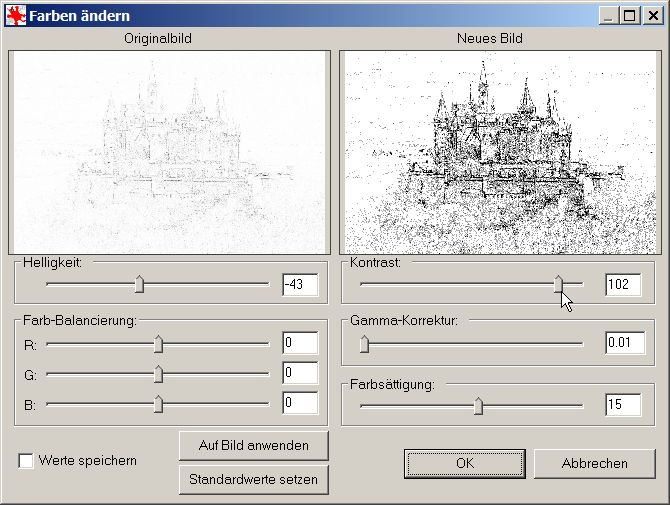The image size is (670, 505).
Task: Focus the Kontrast value field
Action: coord(623,285)
